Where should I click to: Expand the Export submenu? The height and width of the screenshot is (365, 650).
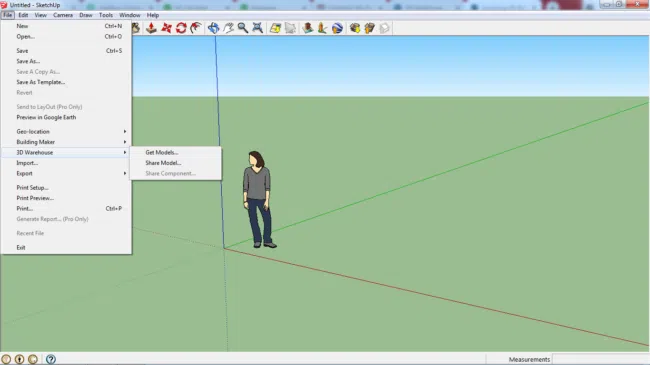66,173
